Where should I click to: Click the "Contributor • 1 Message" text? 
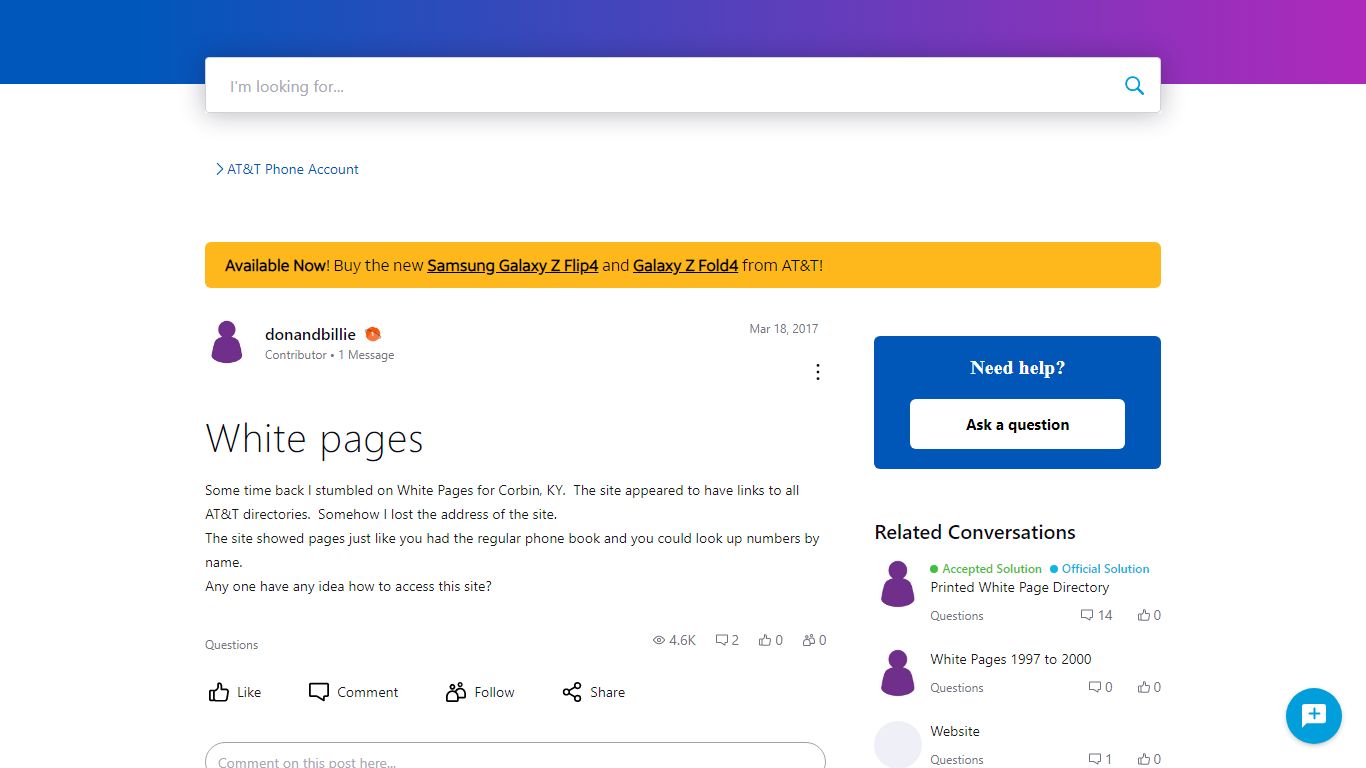(329, 355)
